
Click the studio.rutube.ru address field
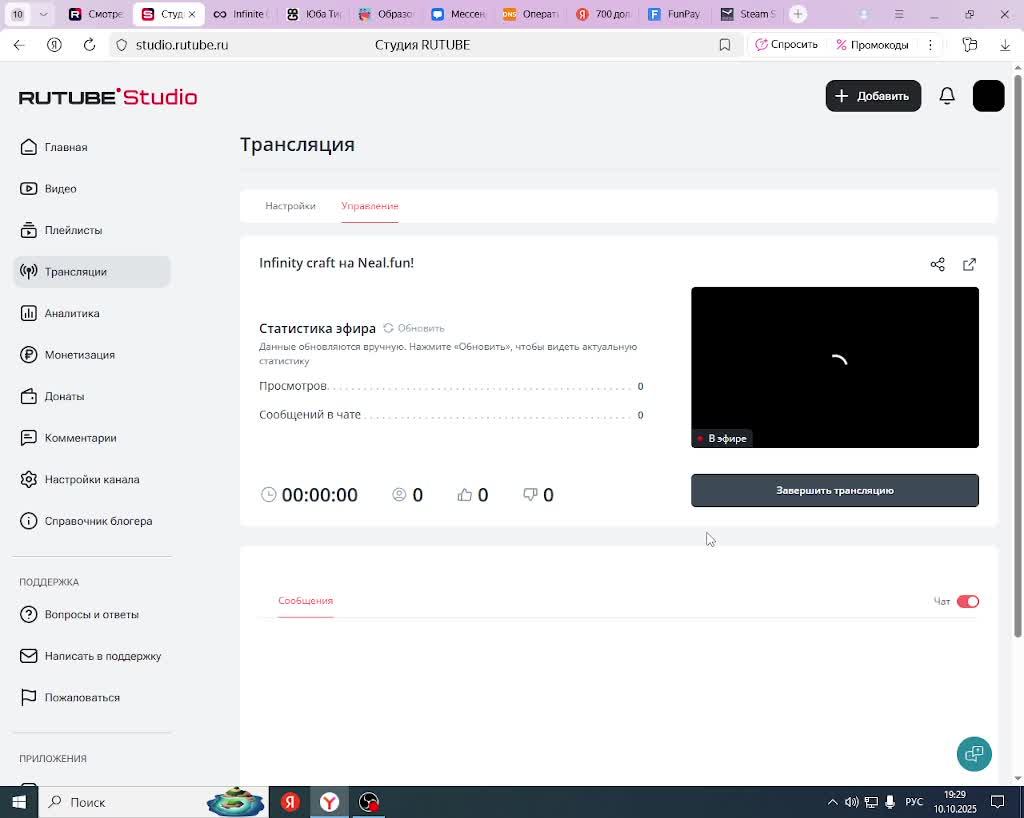click(x=182, y=44)
